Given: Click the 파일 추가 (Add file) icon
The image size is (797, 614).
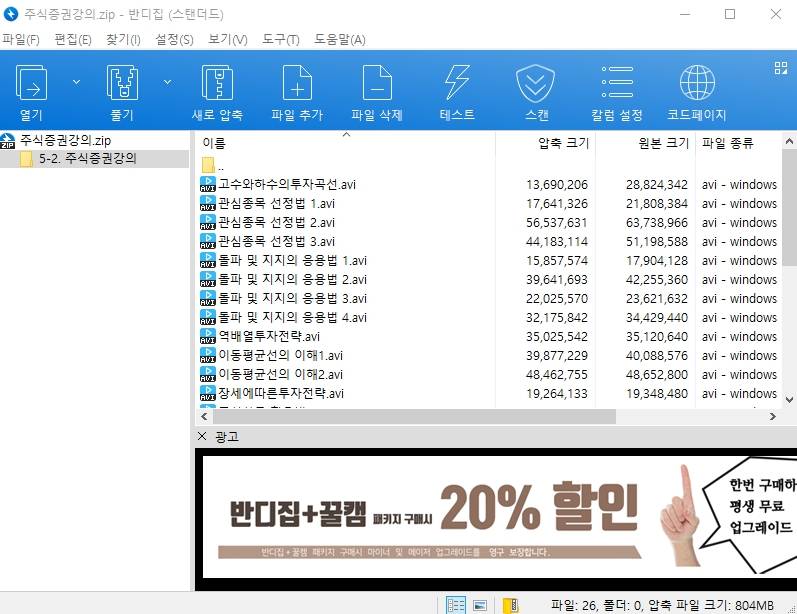Looking at the screenshot, I should click(297, 83).
